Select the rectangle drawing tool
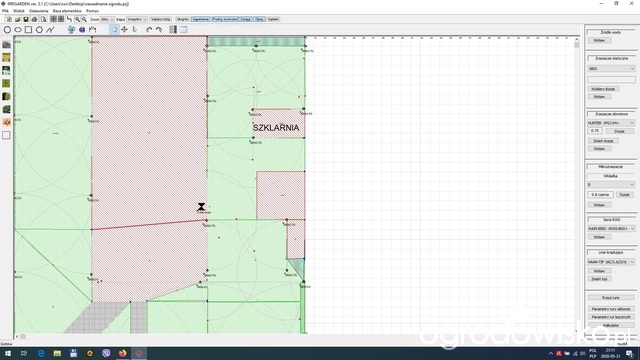Screen dimensions: 640x360 (28, 29)
